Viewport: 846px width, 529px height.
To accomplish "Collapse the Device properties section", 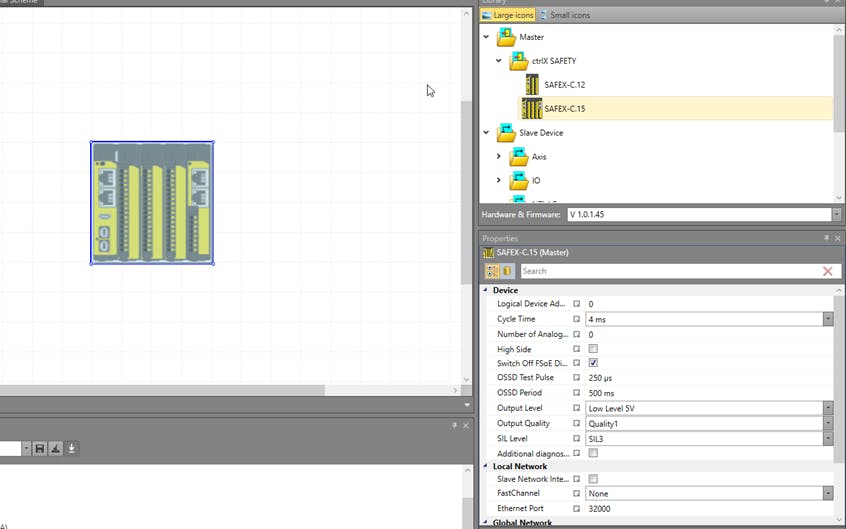I will point(486,290).
